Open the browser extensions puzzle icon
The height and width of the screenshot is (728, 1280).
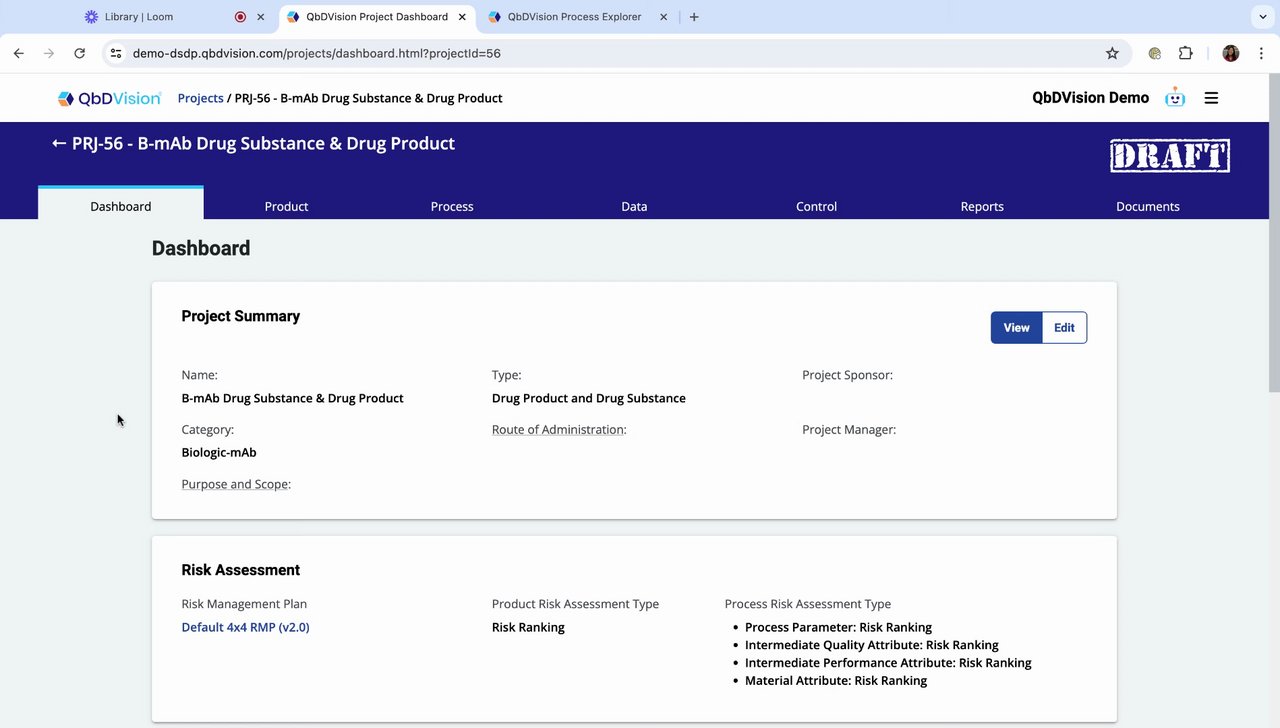[1186, 53]
